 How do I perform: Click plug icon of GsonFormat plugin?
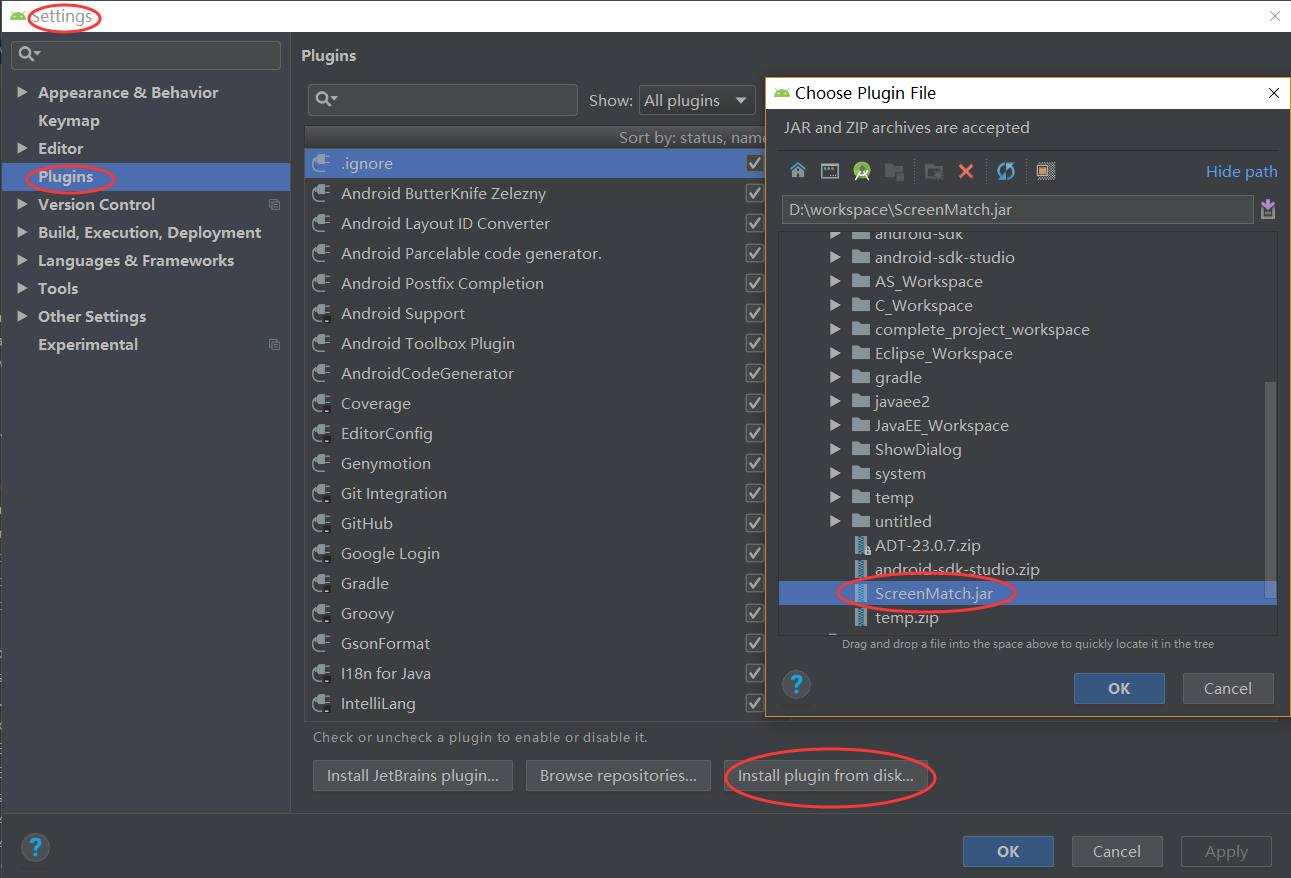click(321, 643)
